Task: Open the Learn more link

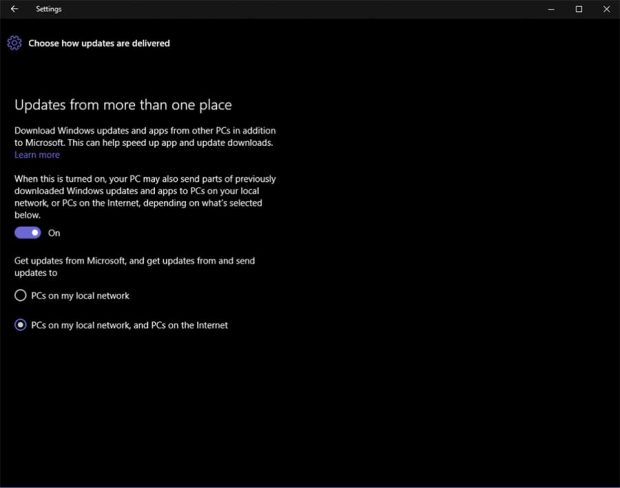Action: pos(37,155)
